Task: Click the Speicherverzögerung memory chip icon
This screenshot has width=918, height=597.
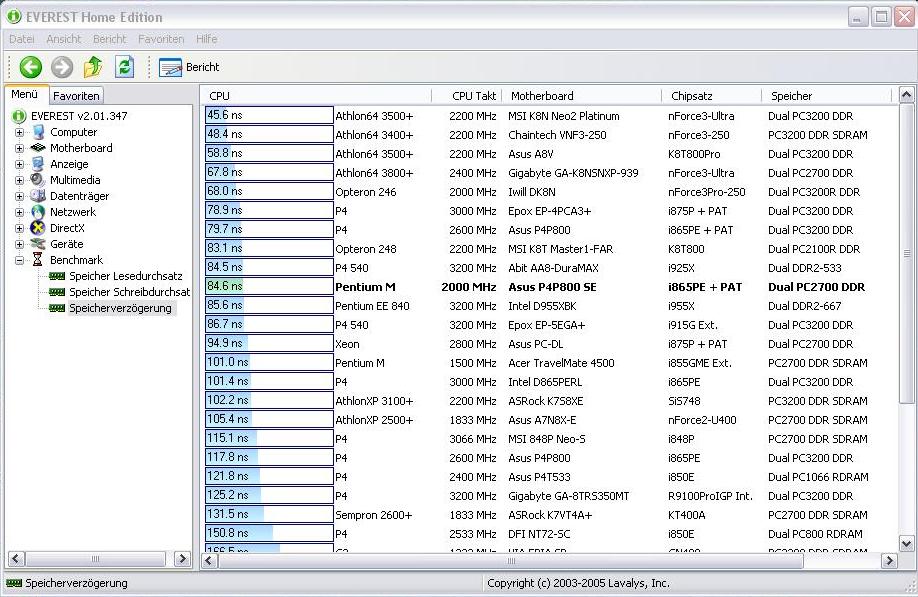Action: [x=57, y=308]
